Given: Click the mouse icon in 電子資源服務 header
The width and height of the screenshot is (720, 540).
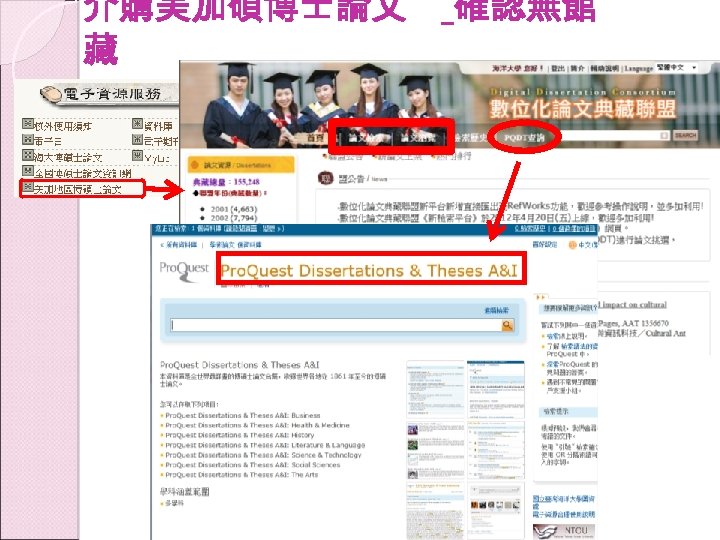Looking at the screenshot, I should (51, 94).
